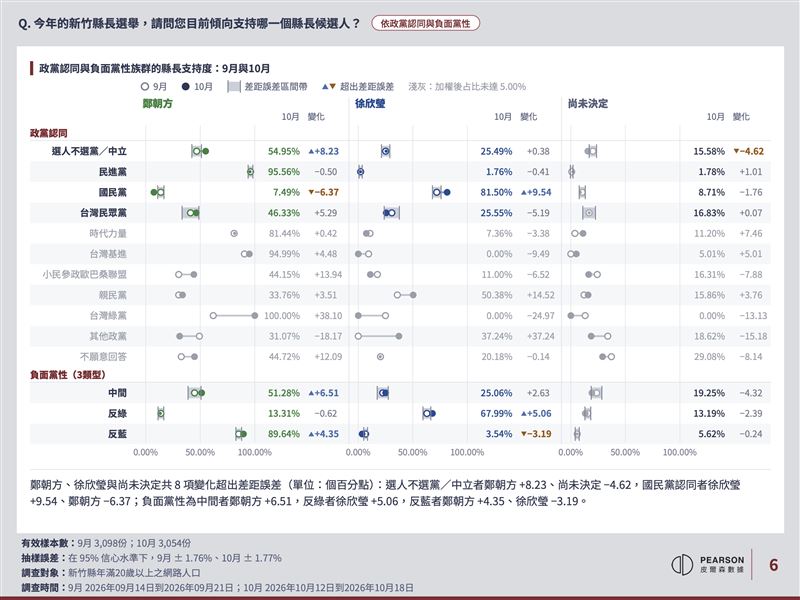Click the 有效樣本數 footnote line
The height and width of the screenshot is (600, 800).
click(106, 543)
